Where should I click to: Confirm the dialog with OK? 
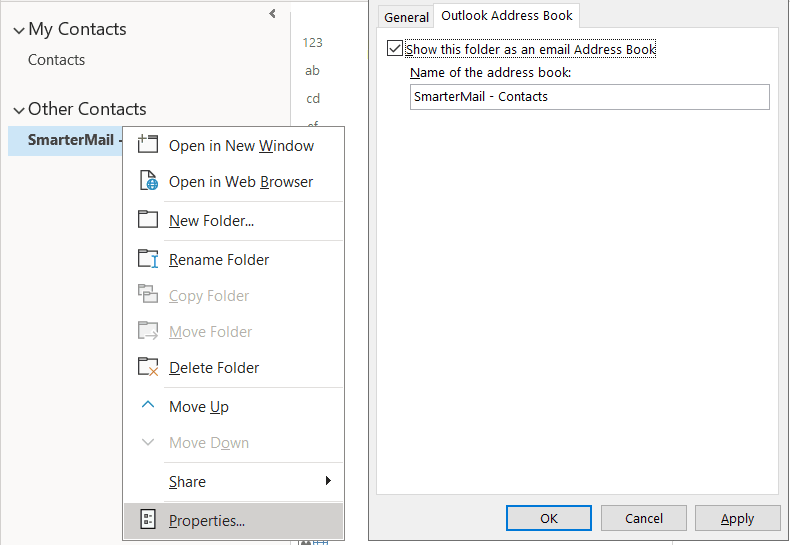point(549,518)
